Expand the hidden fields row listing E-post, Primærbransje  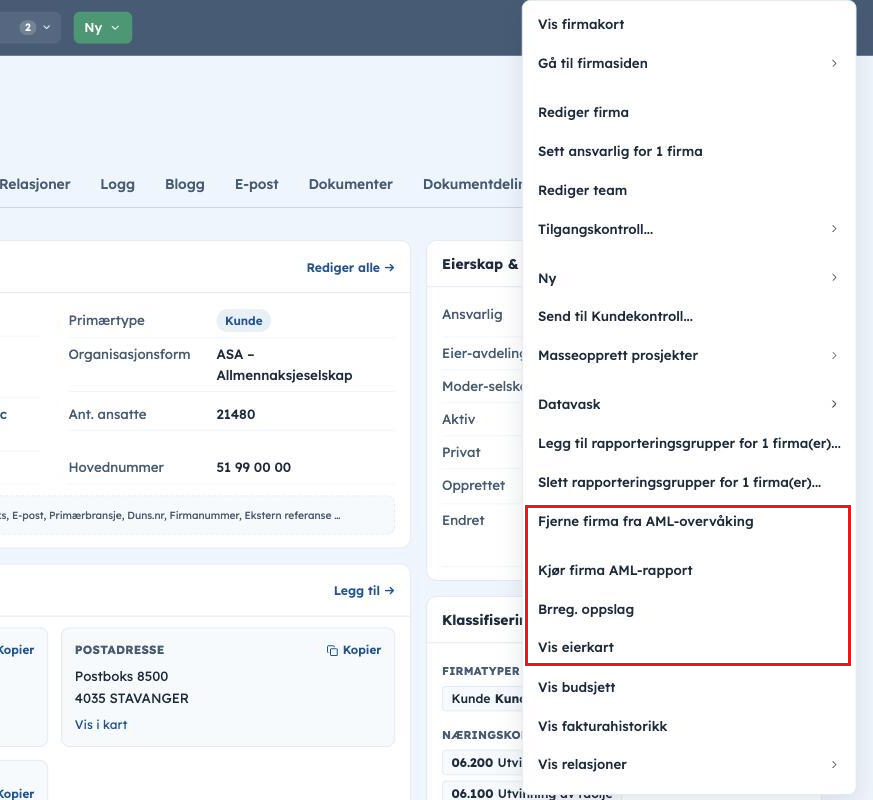click(x=197, y=516)
